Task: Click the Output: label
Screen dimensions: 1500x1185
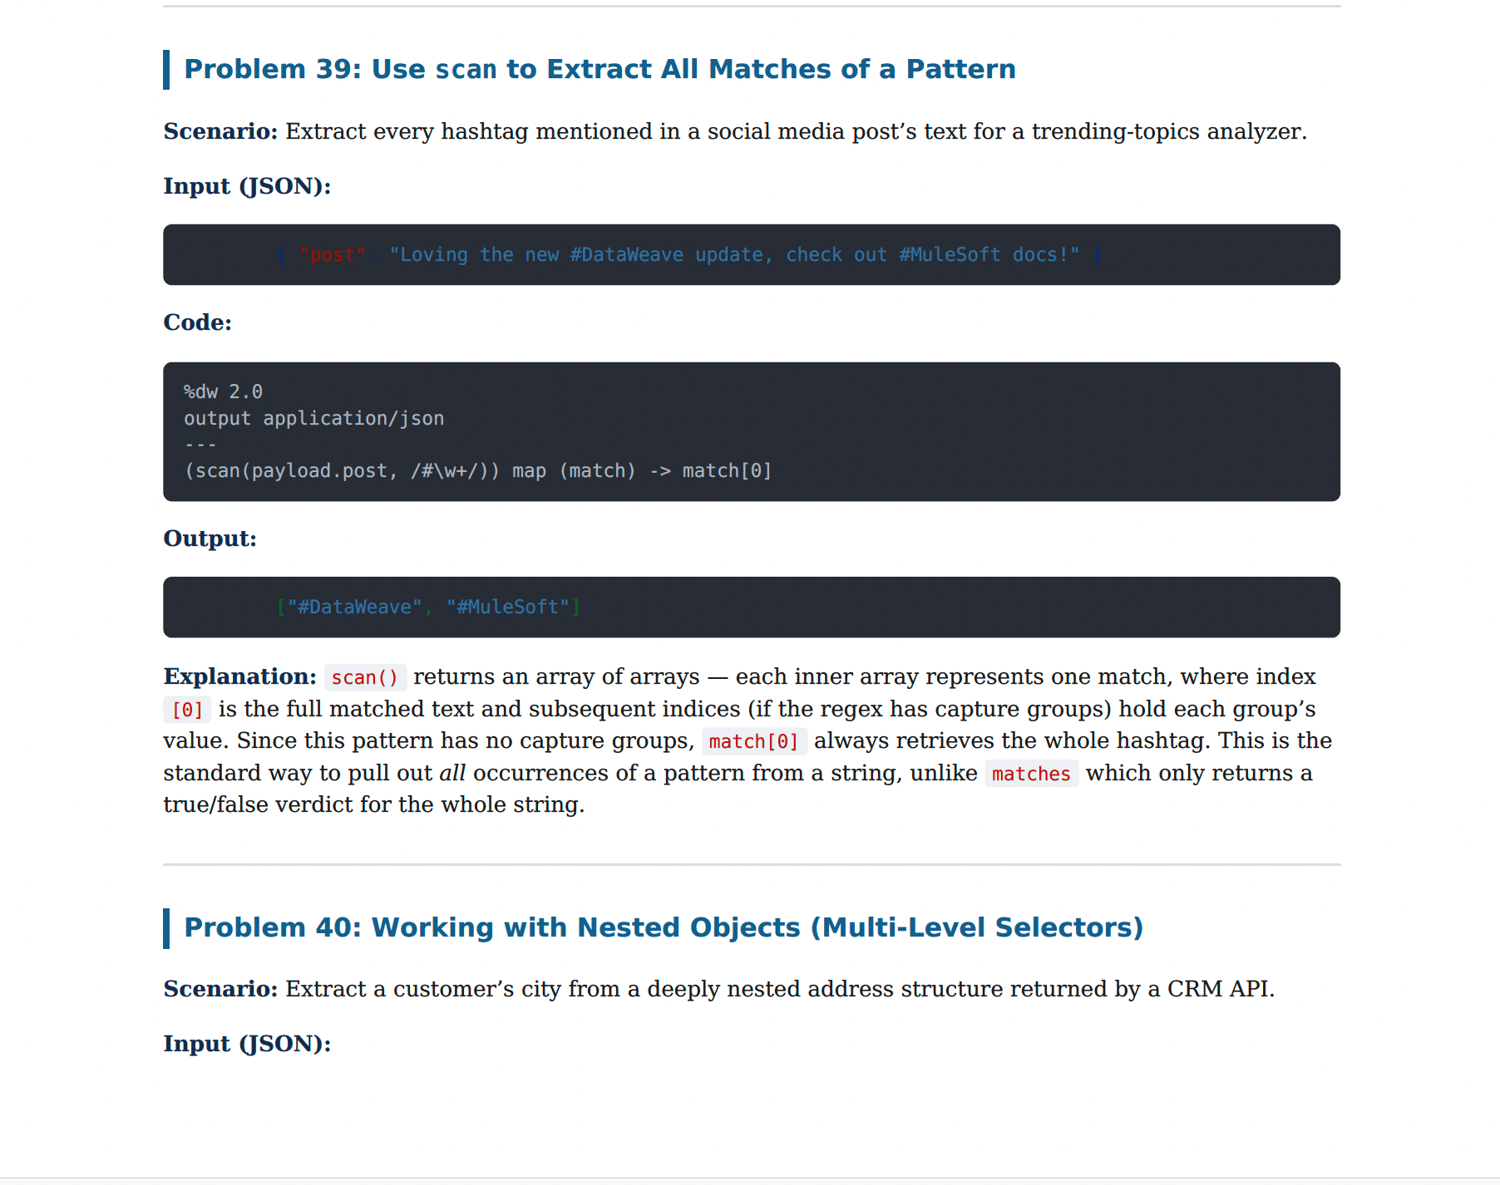Action: click(210, 539)
